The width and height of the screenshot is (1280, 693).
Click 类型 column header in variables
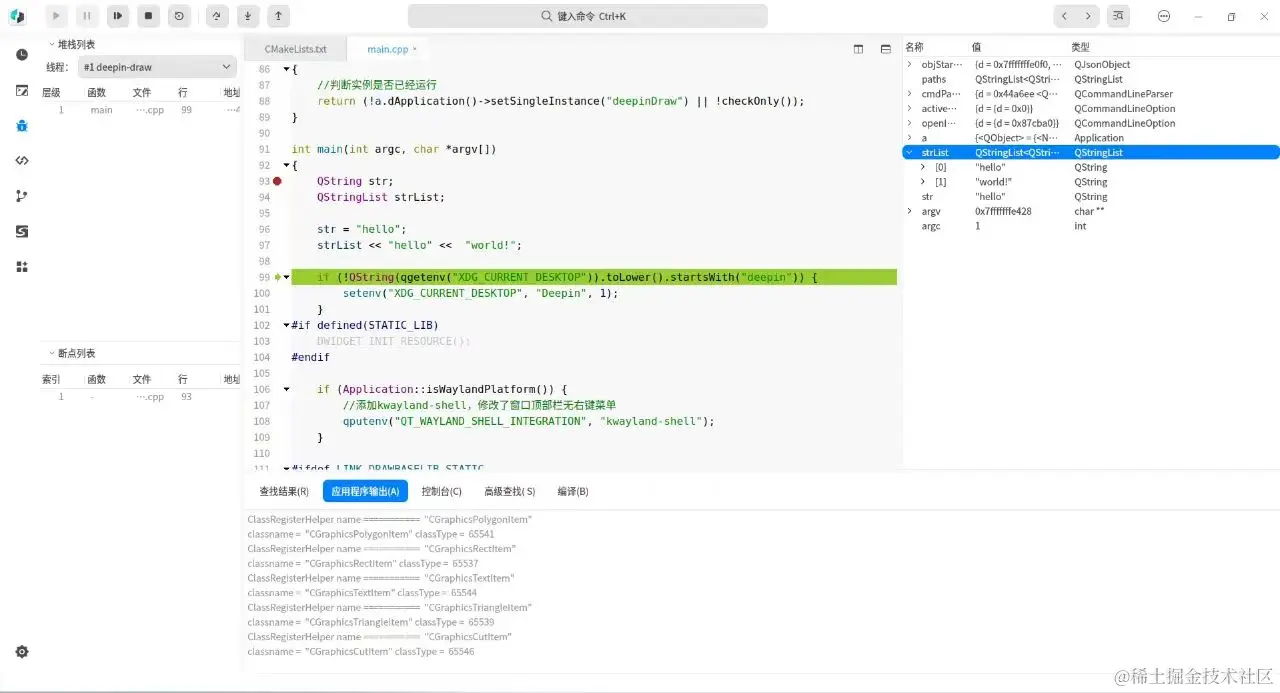(x=1080, y=47)
